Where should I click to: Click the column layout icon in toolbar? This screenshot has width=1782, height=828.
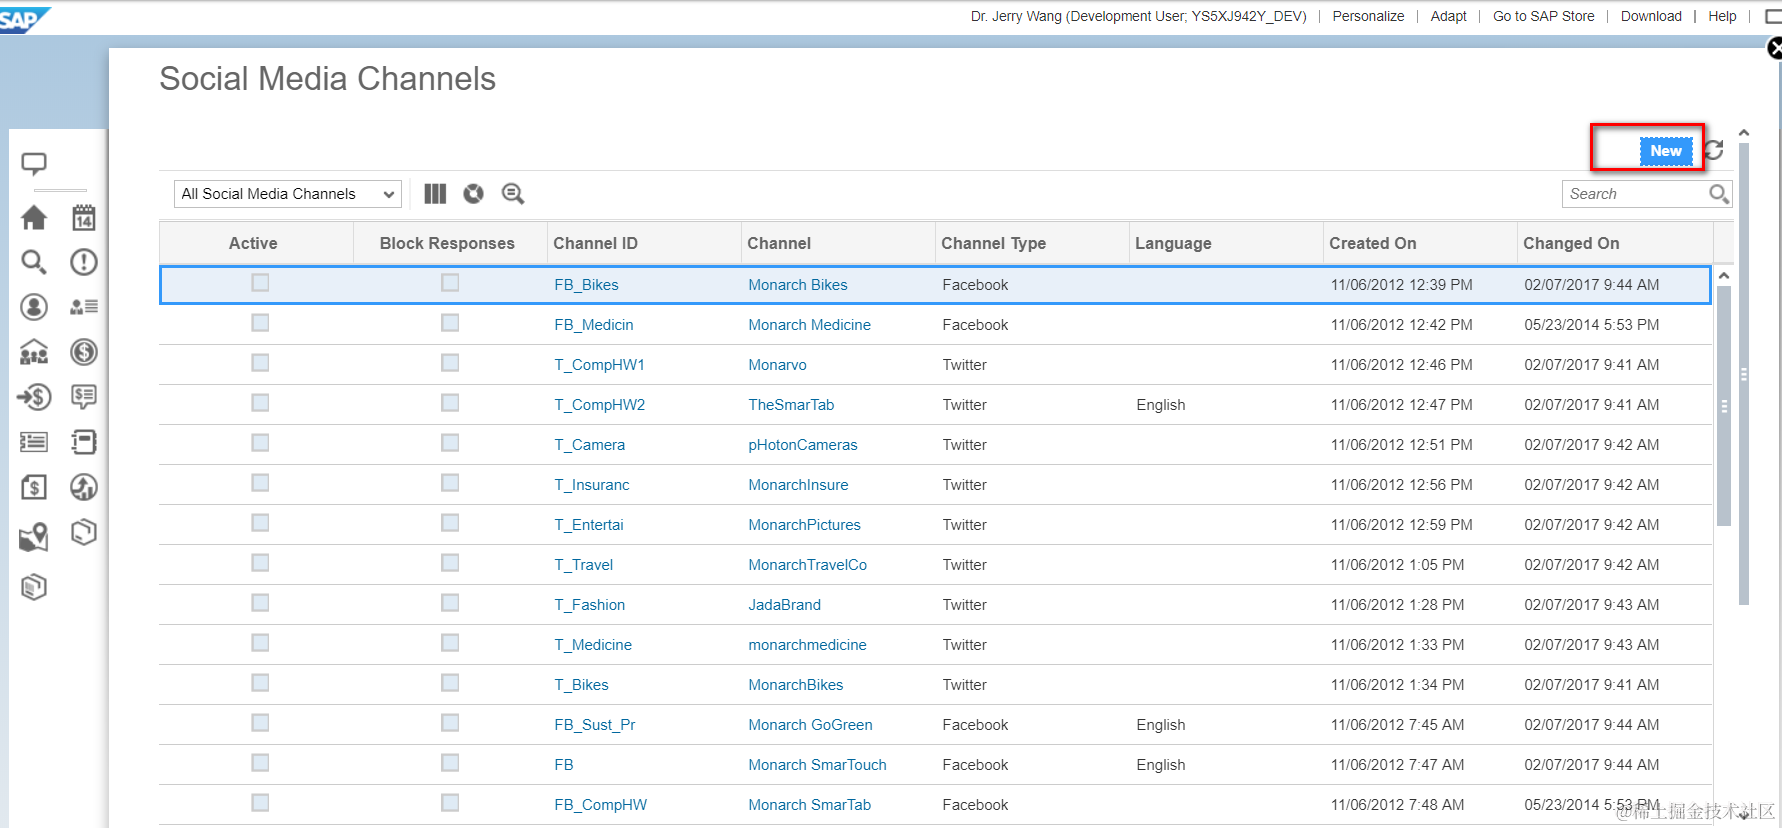435,194
